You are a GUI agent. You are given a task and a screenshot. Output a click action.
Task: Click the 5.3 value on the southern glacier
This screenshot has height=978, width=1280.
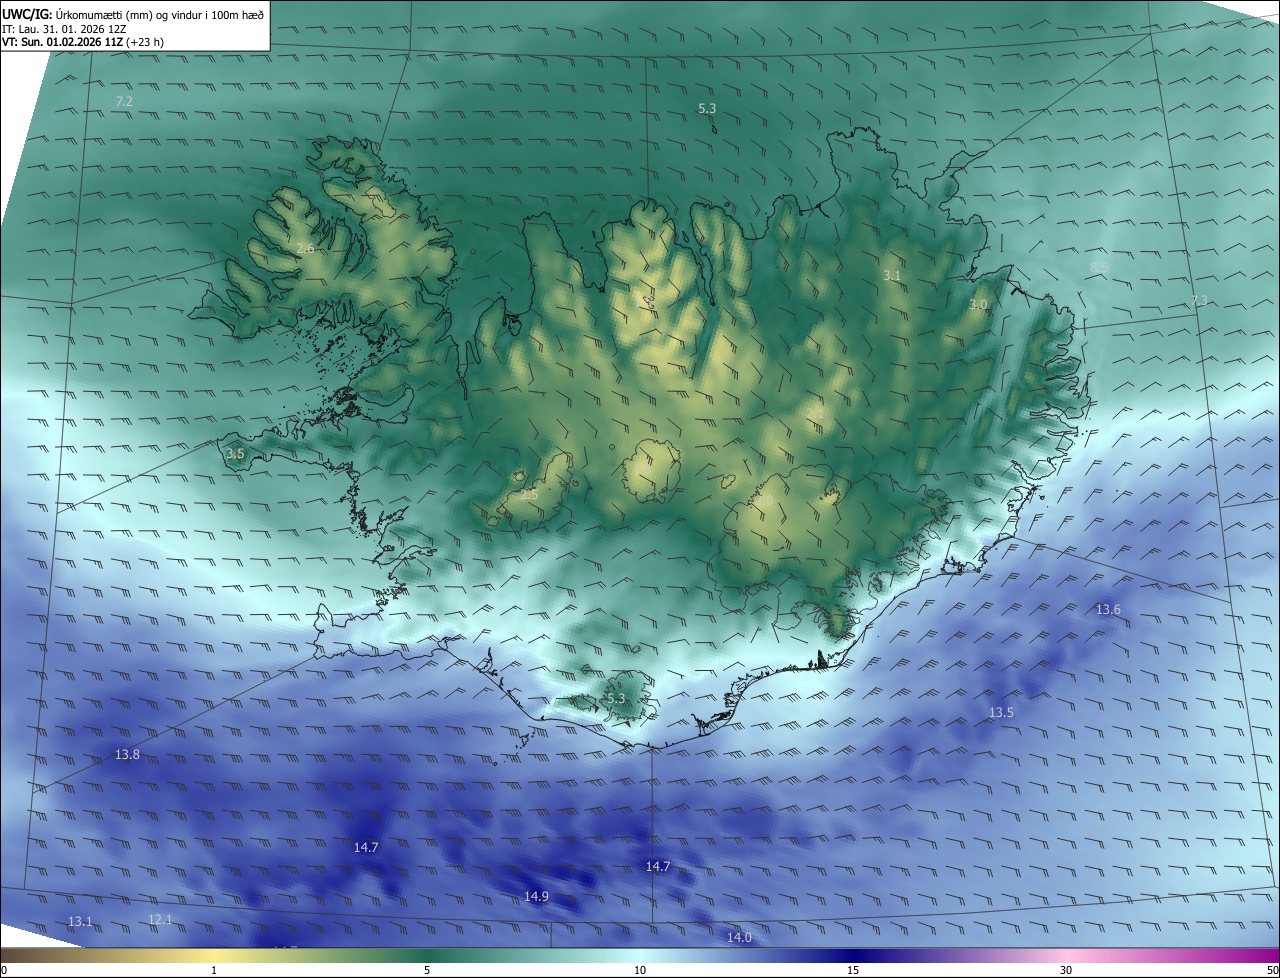[x=615, y=698]
